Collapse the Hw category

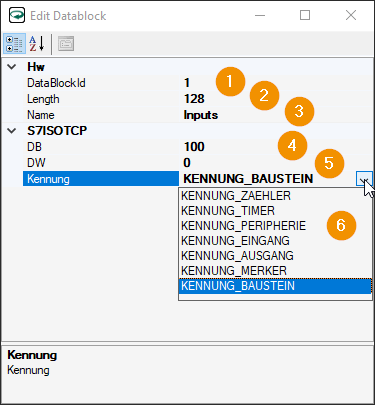(12, 67)
